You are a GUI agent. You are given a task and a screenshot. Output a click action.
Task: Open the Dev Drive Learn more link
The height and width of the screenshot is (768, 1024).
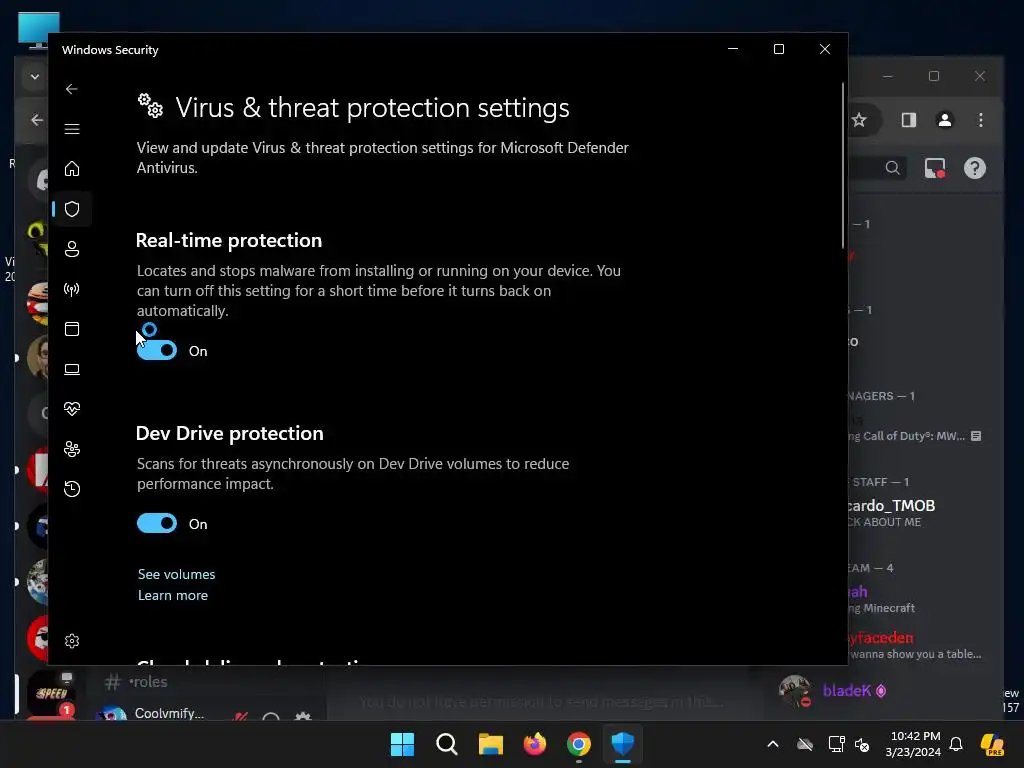point(172,595)
